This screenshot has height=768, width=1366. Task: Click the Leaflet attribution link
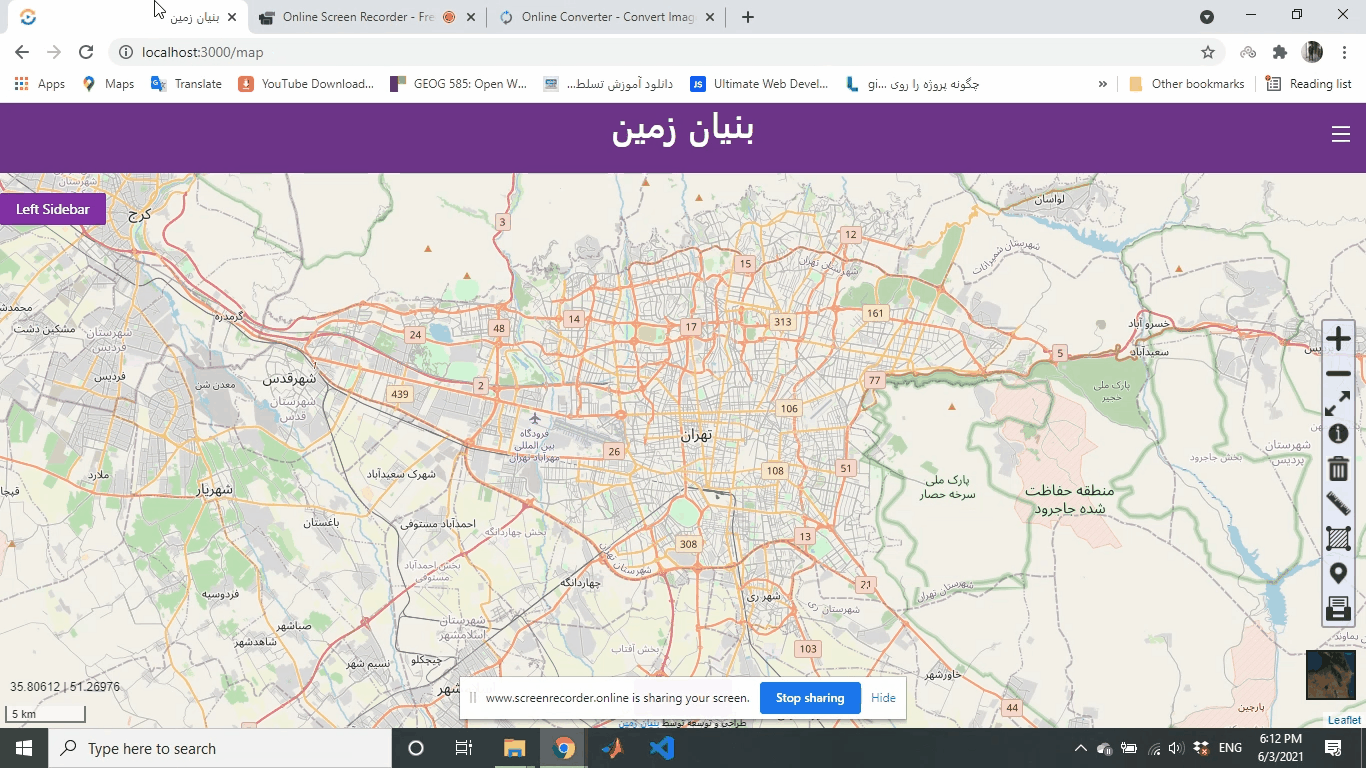[1344, 720]
